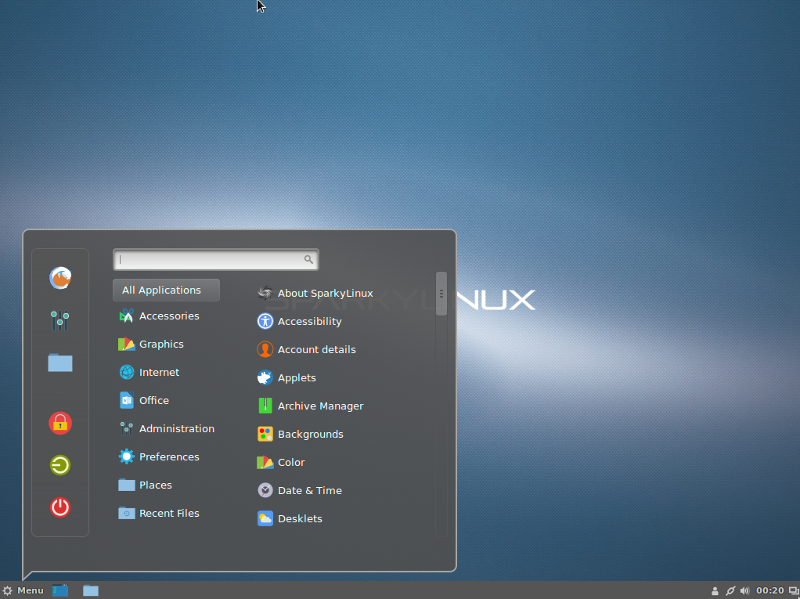Viewport: 800px width, 599px height.
Task: Open System Settings mixer icon in sidebar
Action: pyautogui.click(x=60, y=320)
